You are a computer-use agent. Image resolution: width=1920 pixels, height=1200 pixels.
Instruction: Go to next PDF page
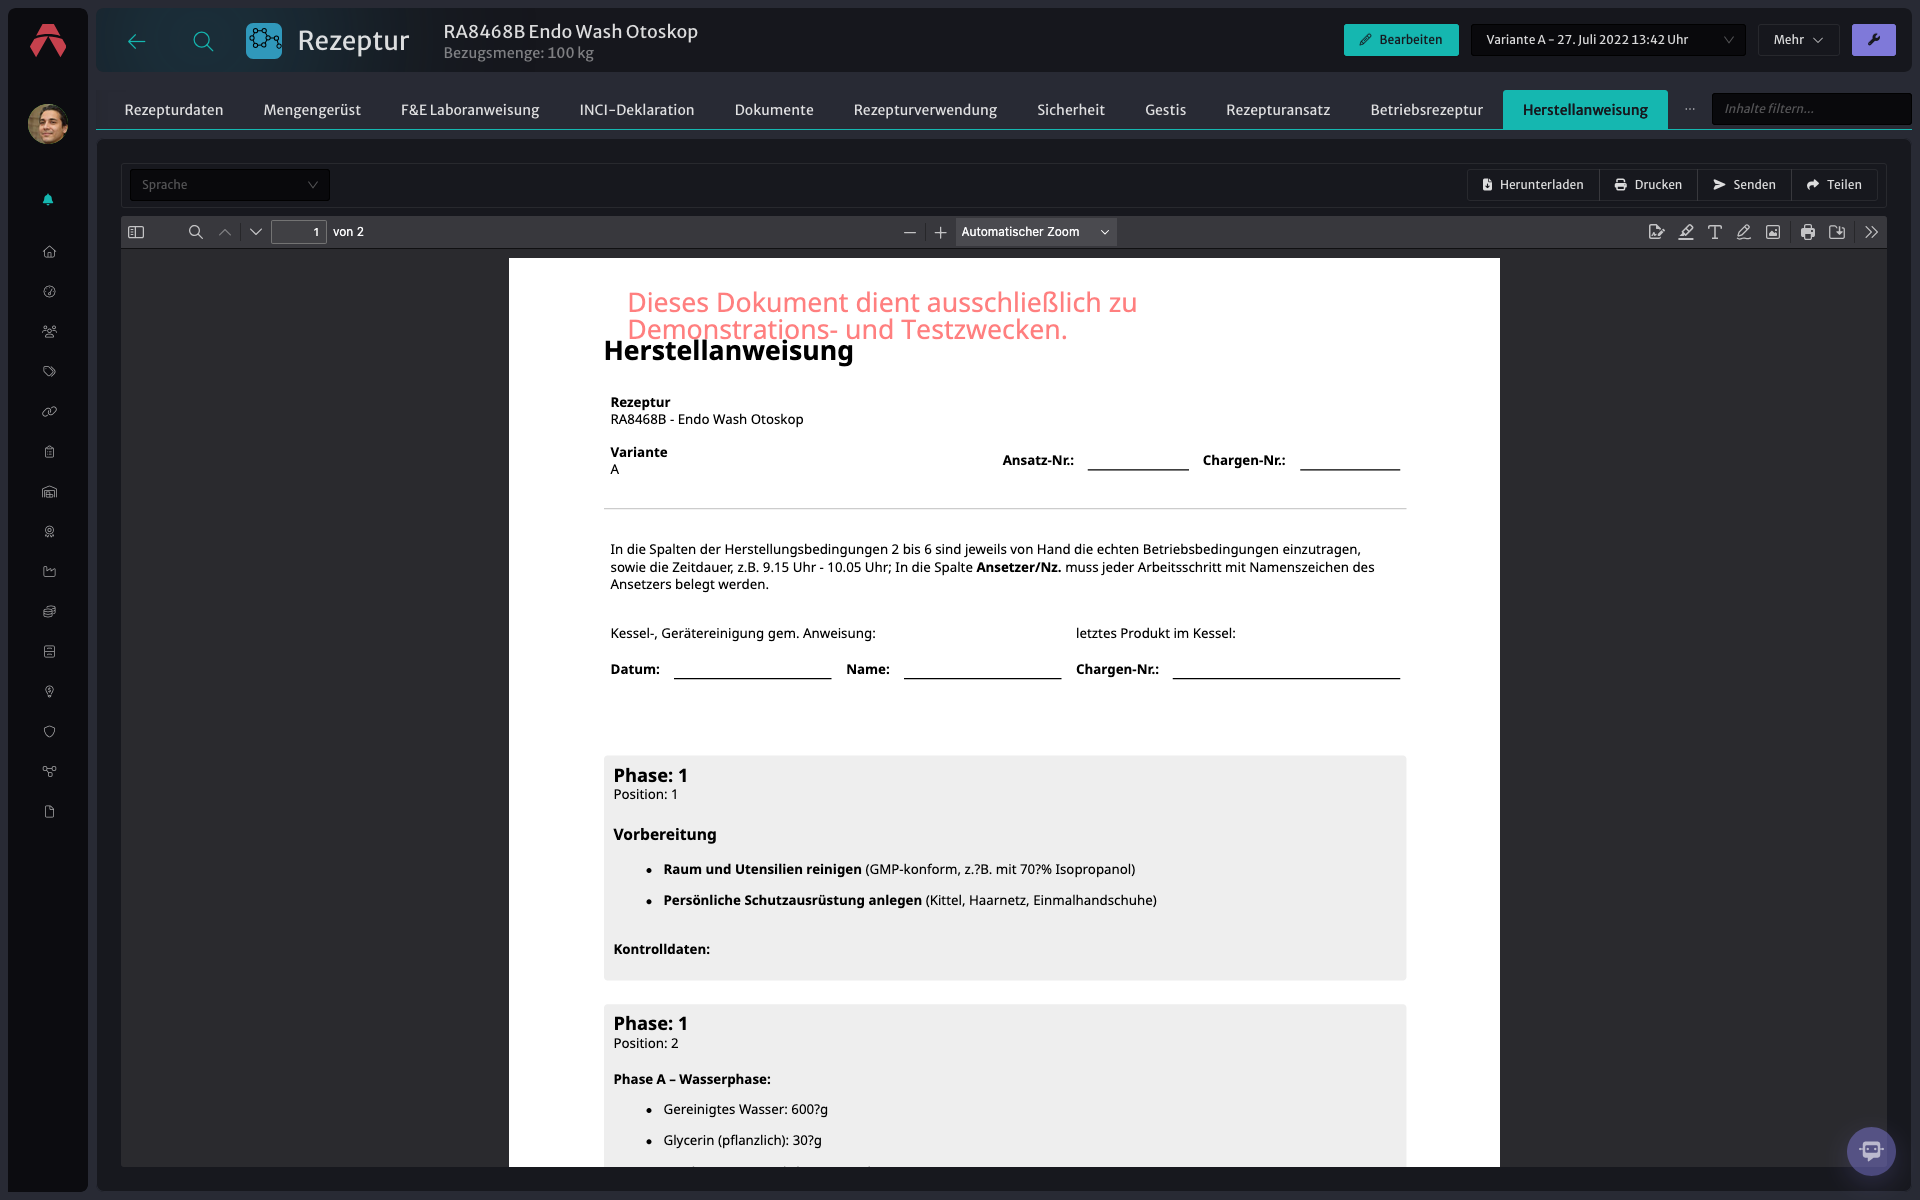pos(256,232)
